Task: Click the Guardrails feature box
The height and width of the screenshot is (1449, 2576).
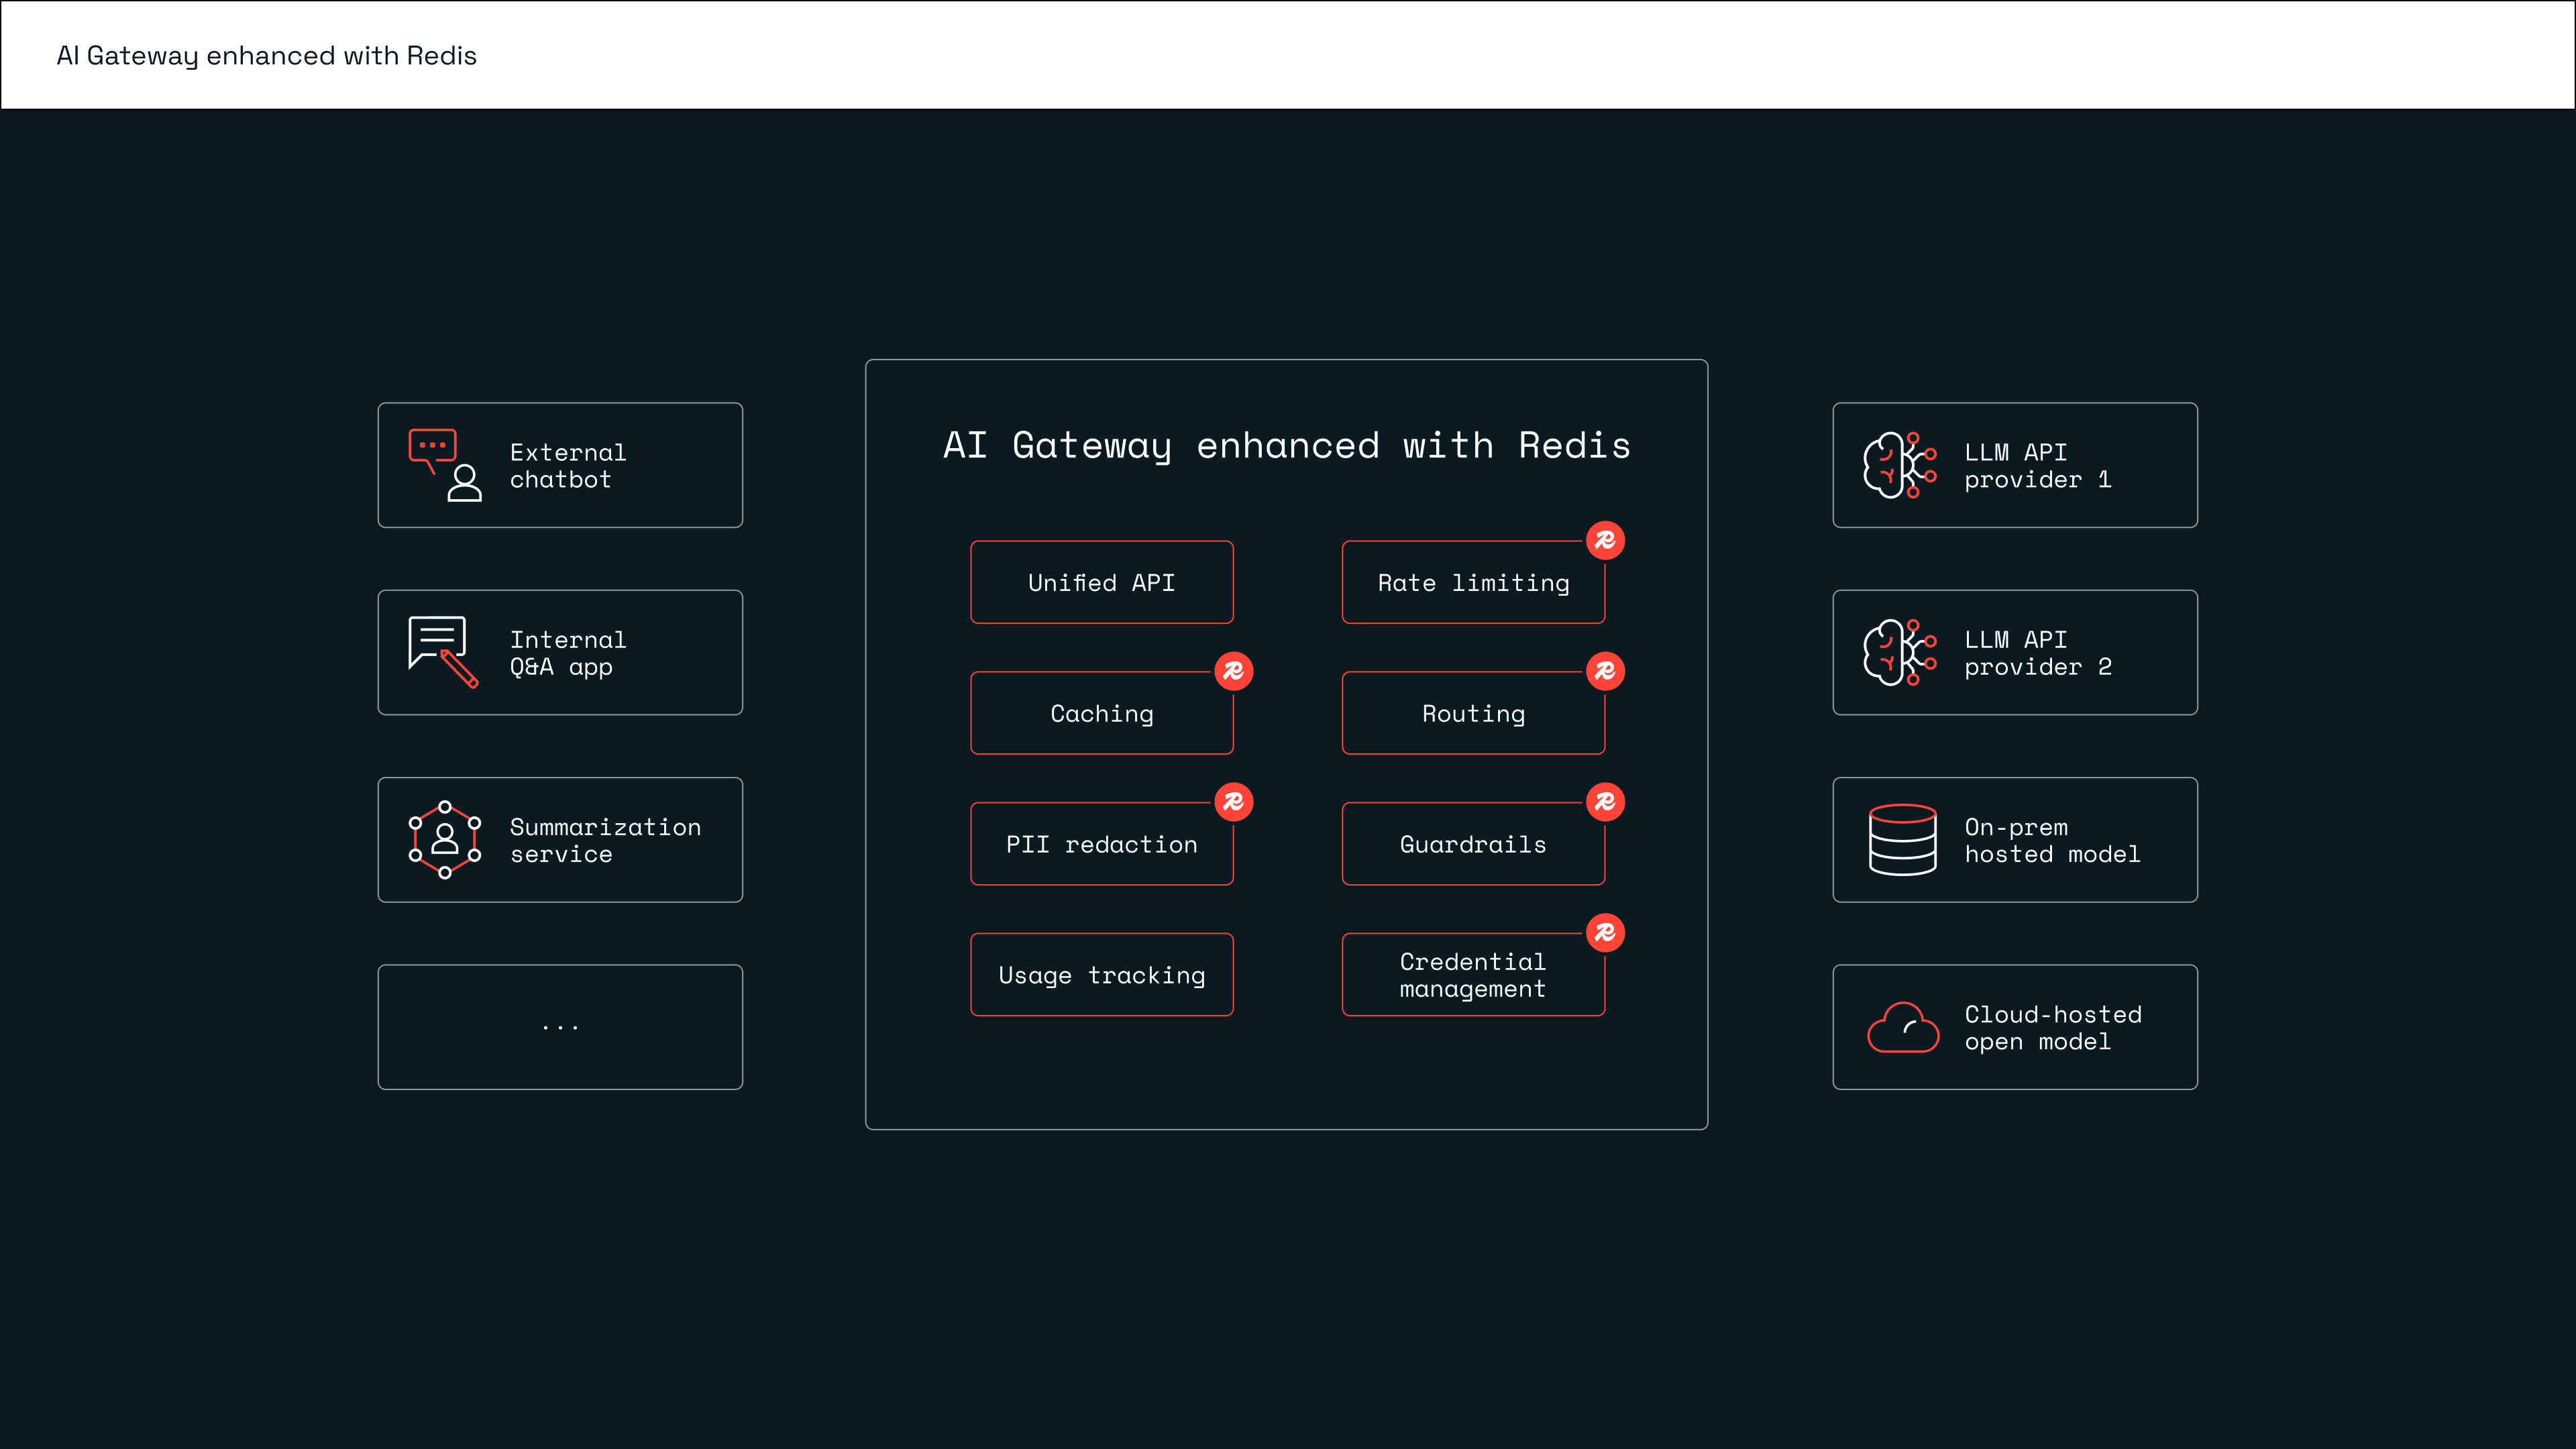Action: (1473, 845)
